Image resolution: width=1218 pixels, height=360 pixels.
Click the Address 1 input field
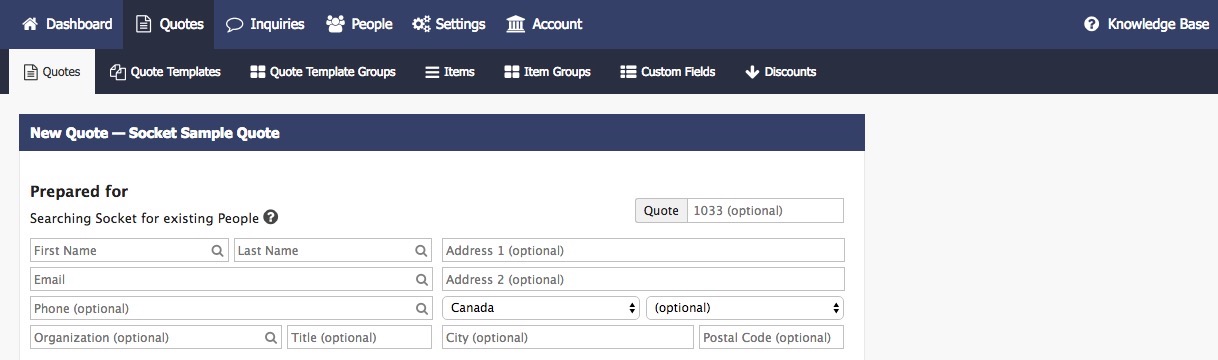click(643, 250)
